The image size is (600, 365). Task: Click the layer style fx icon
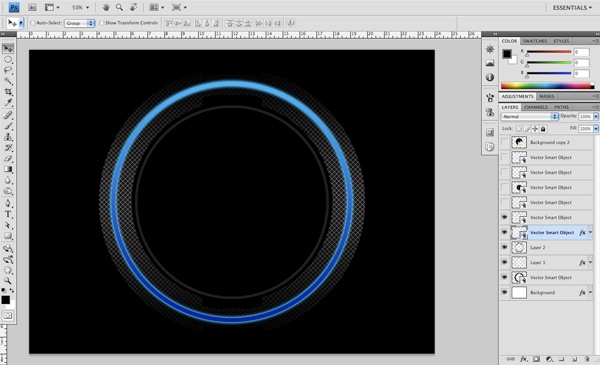523,359
